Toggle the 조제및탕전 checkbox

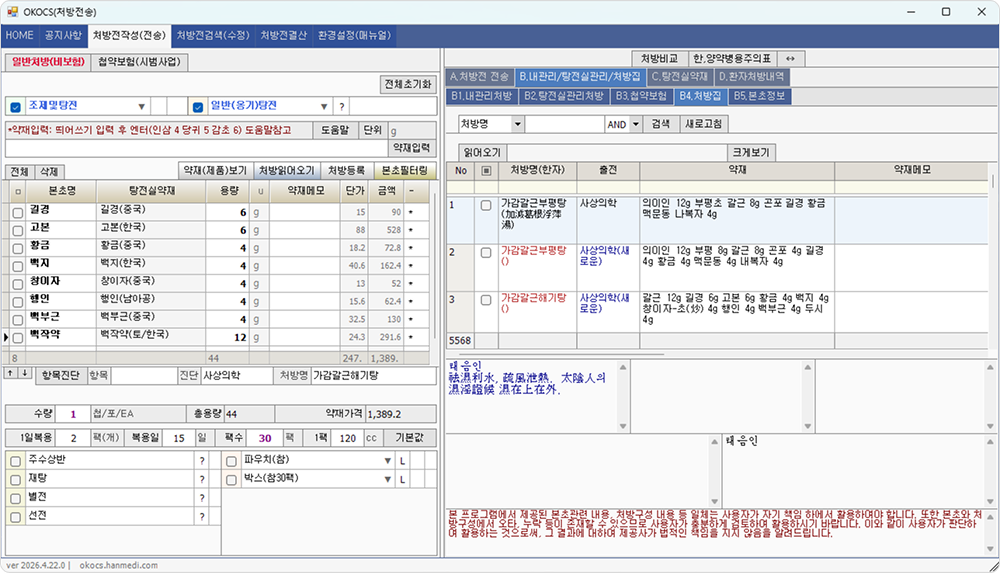[15, 107]
